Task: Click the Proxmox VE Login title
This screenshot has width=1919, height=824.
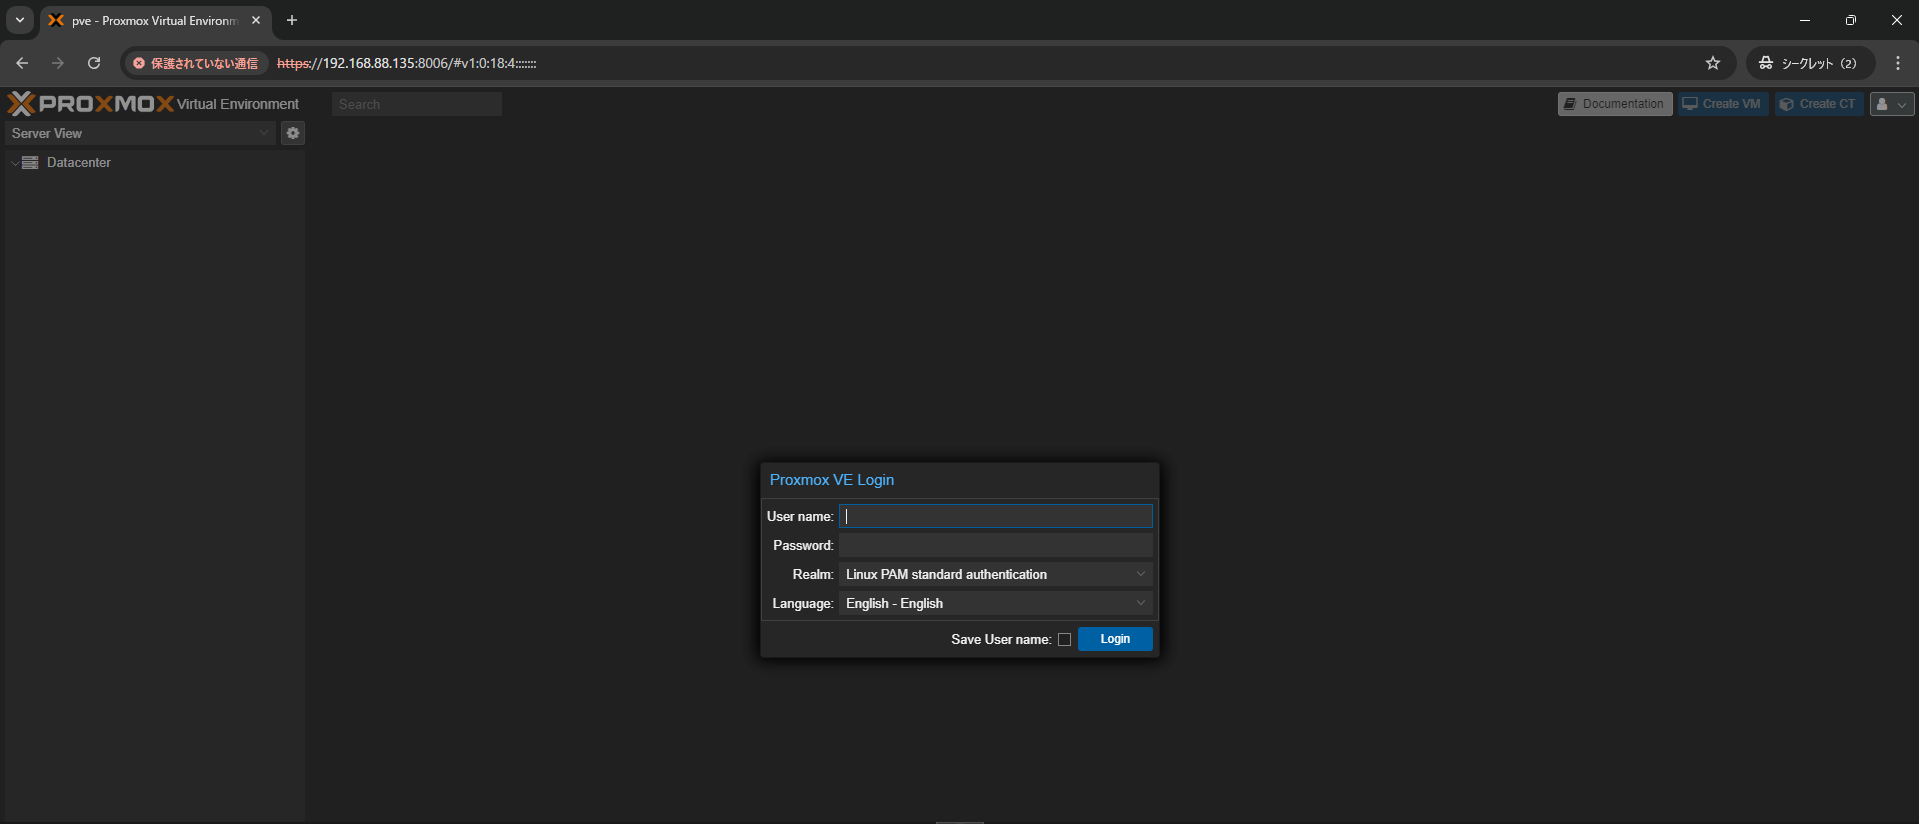Action: coord(832,480)
